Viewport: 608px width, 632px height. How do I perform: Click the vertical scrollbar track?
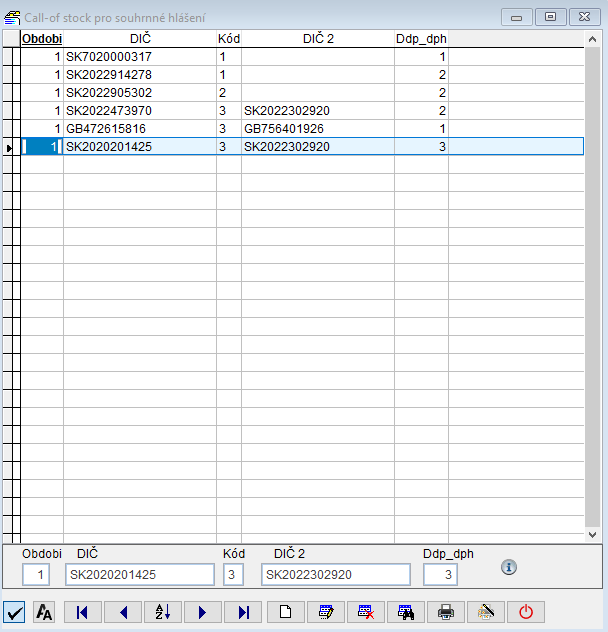click(592, 286)
